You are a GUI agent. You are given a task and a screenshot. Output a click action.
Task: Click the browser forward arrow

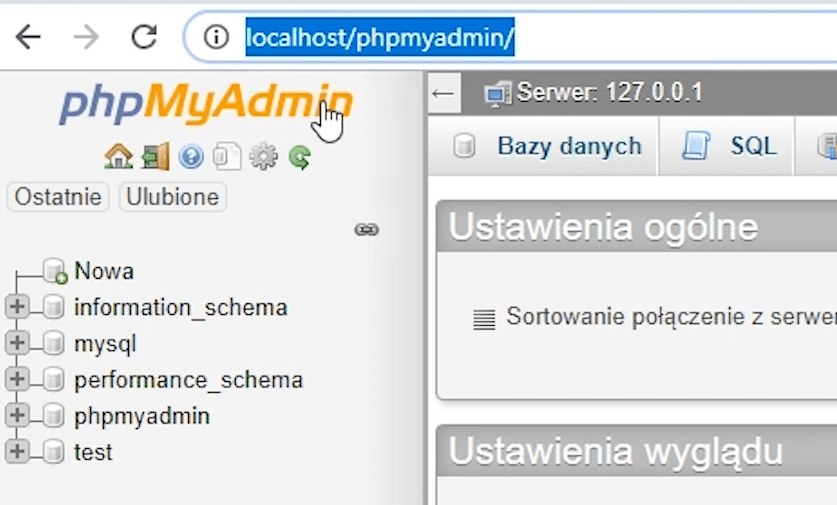pyautogui.click(x=85, y=37)
